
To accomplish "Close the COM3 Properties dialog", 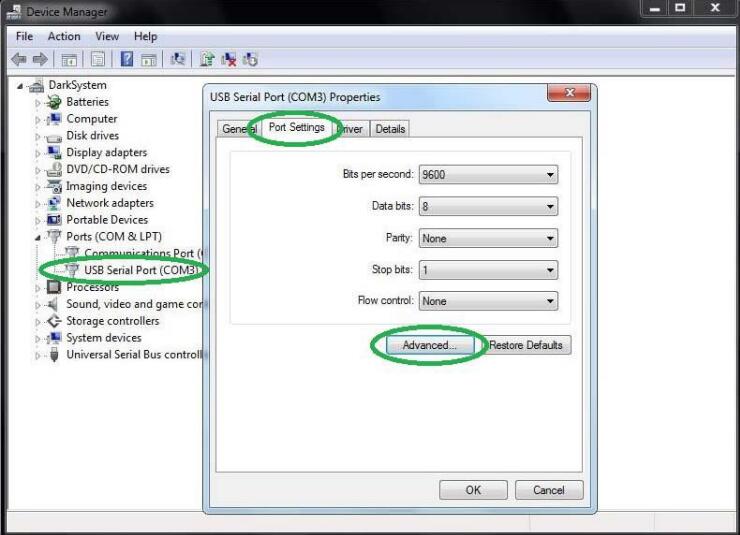I will 569,92.
